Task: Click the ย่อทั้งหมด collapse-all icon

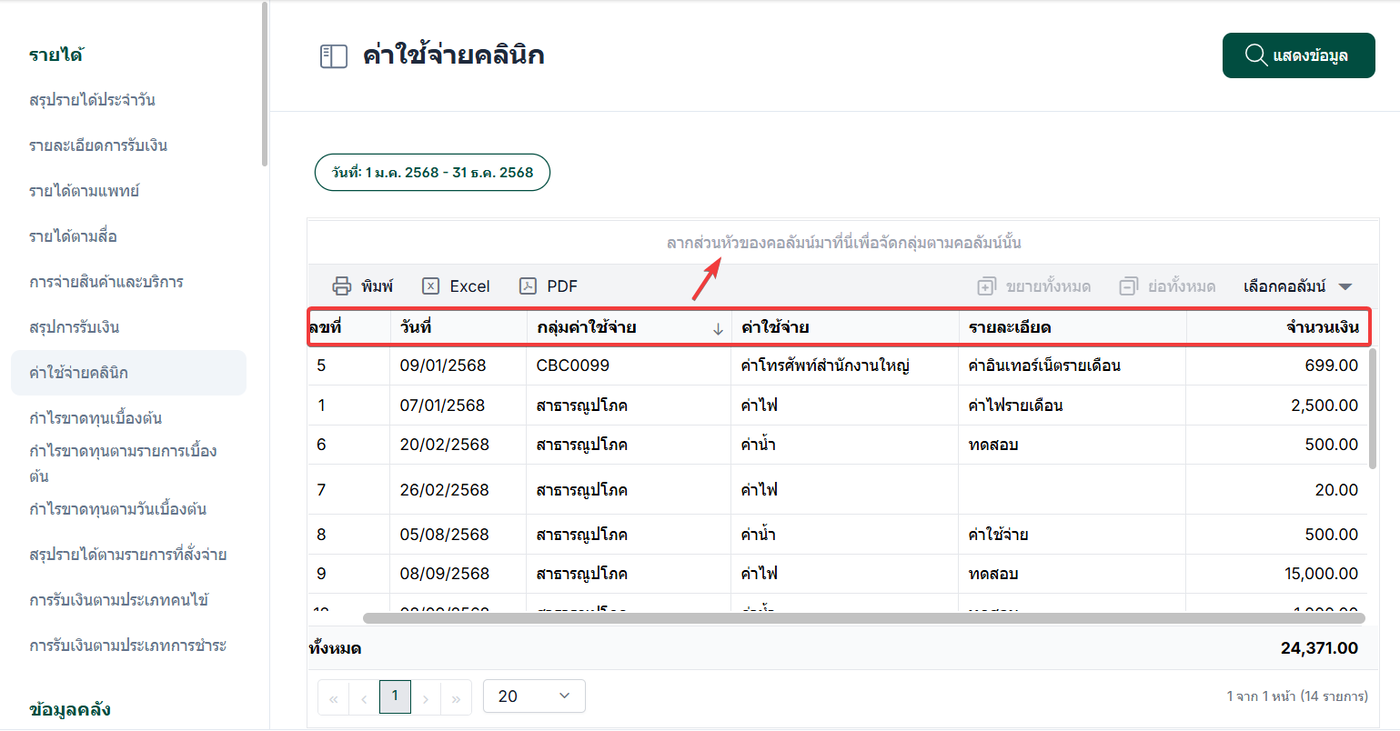Action: (1129, 286)
